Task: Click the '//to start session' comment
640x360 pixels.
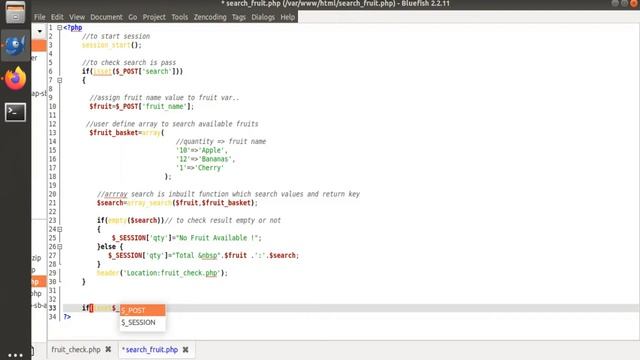Action: coord(116,36)
